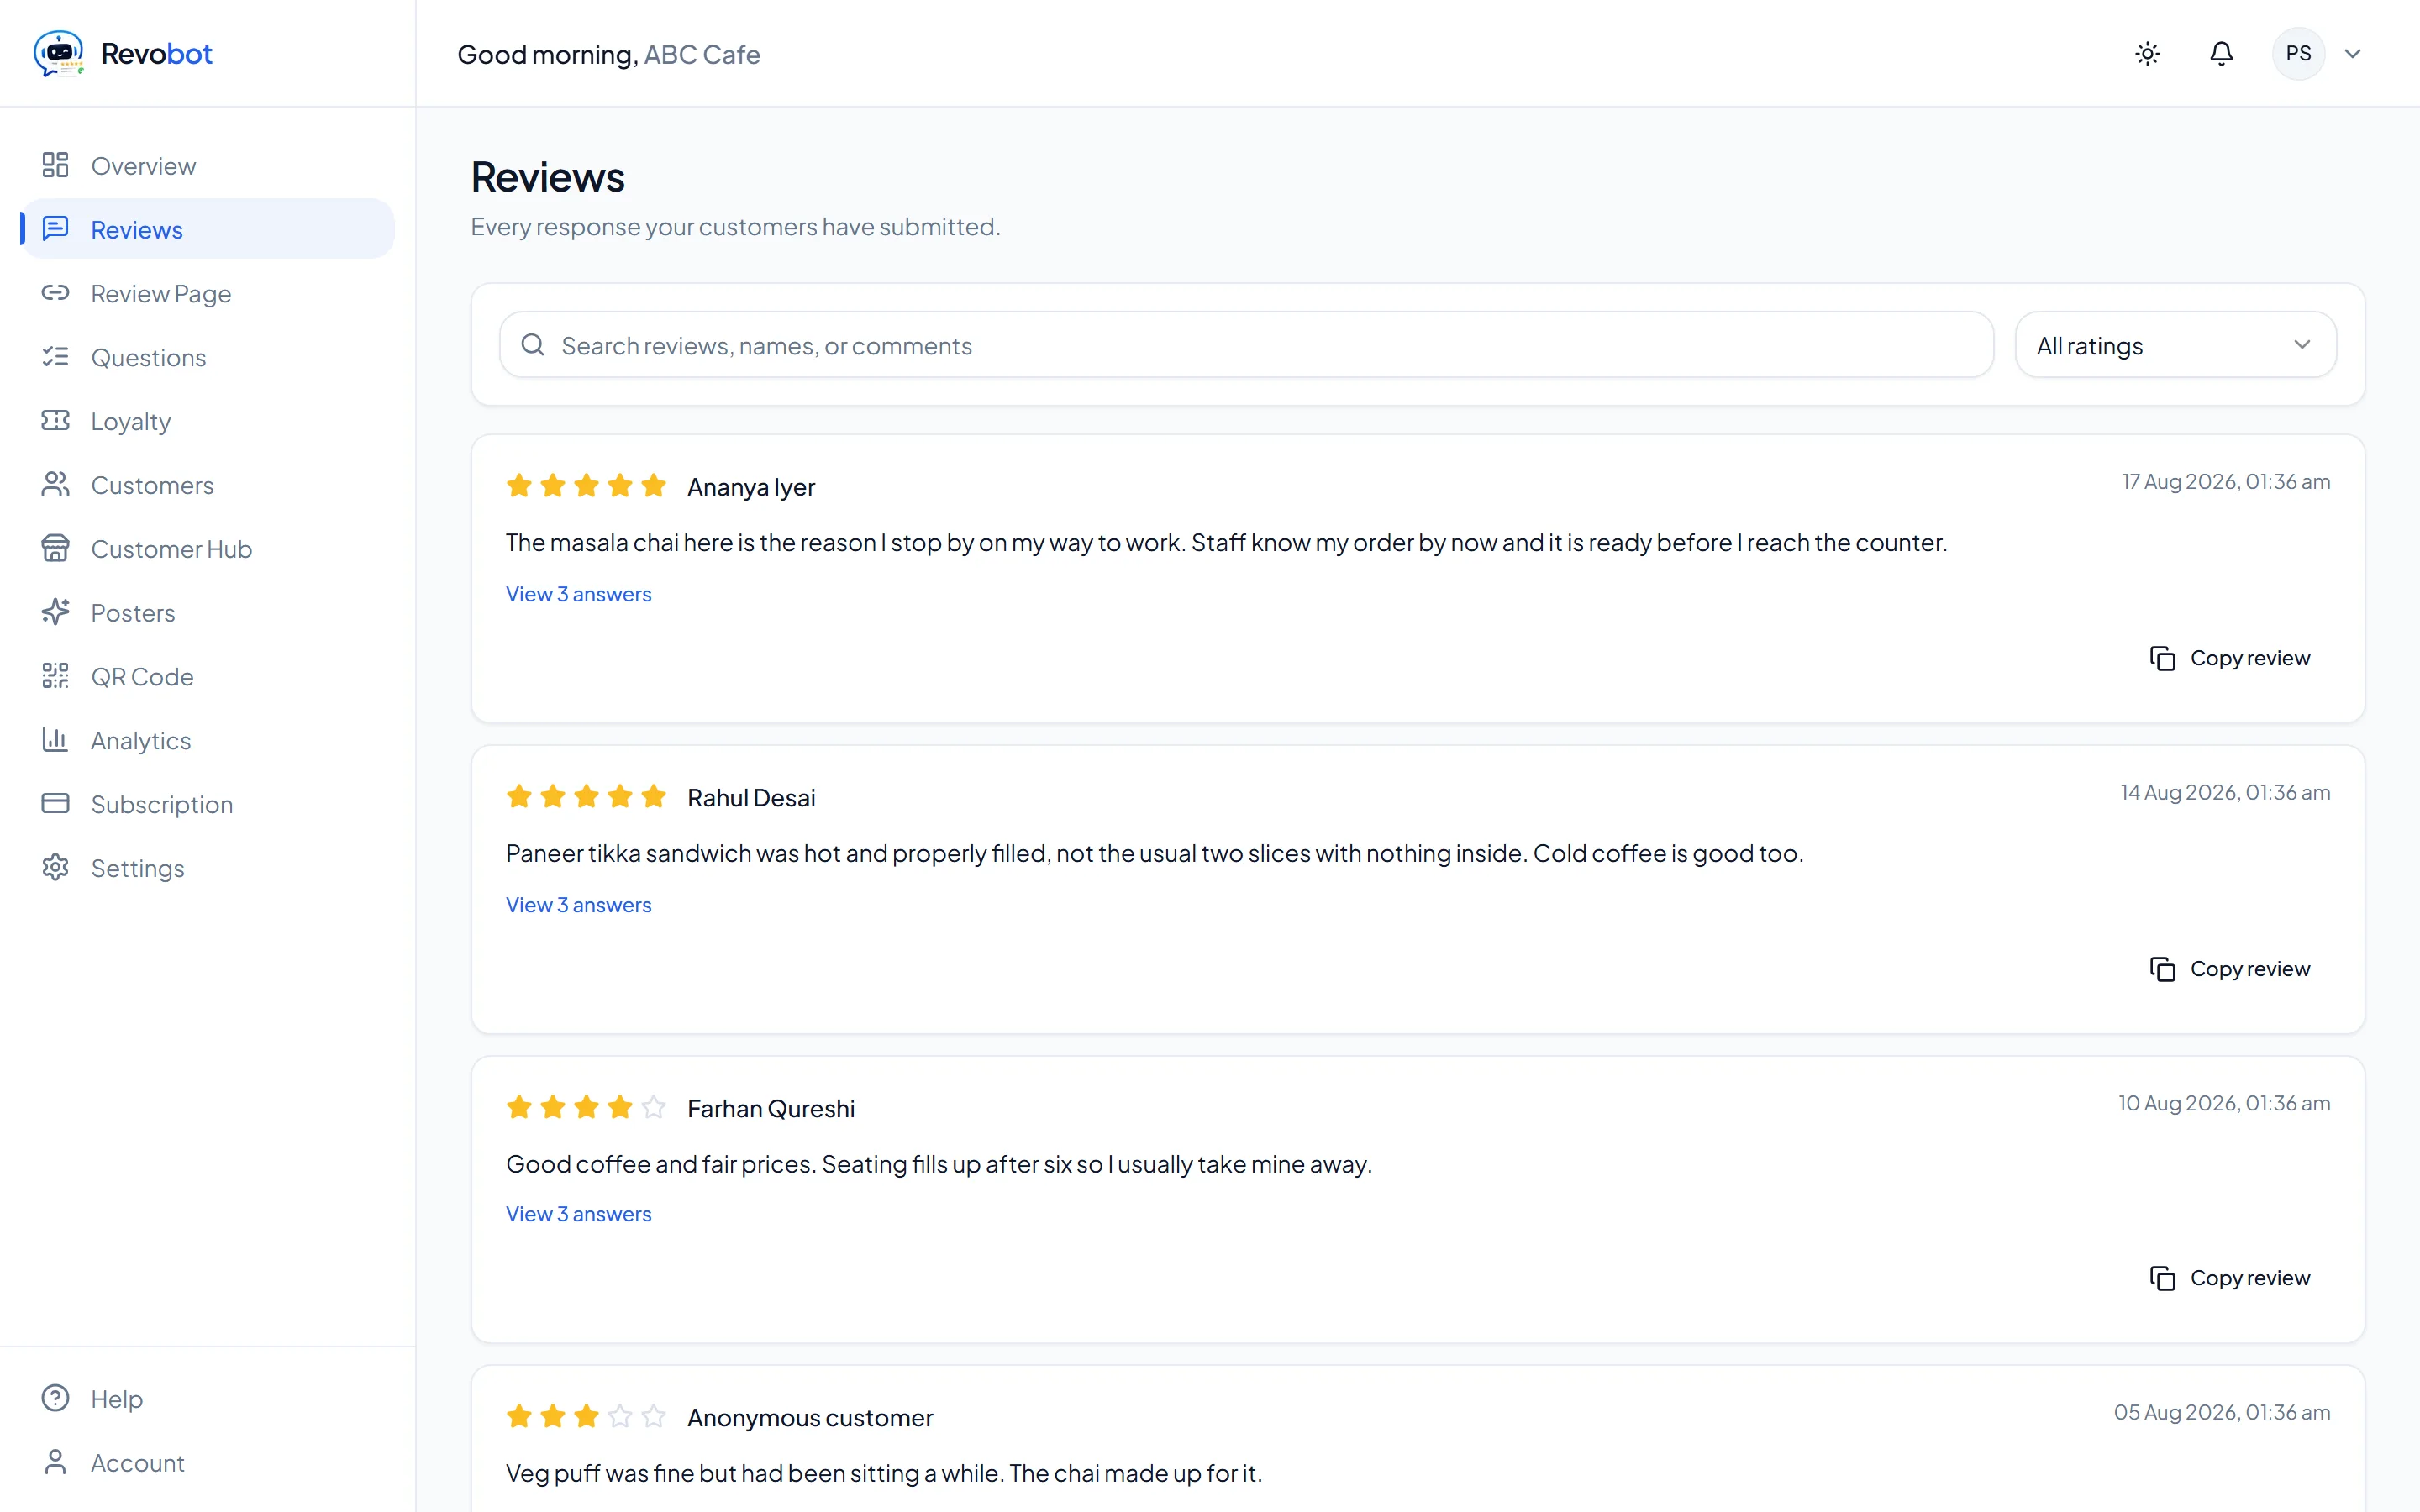Image resolution: width=2420 pixels, height=1512 pixels.
Task: Click the Analytics bar chart icon
Action: (x=56, y=740)
